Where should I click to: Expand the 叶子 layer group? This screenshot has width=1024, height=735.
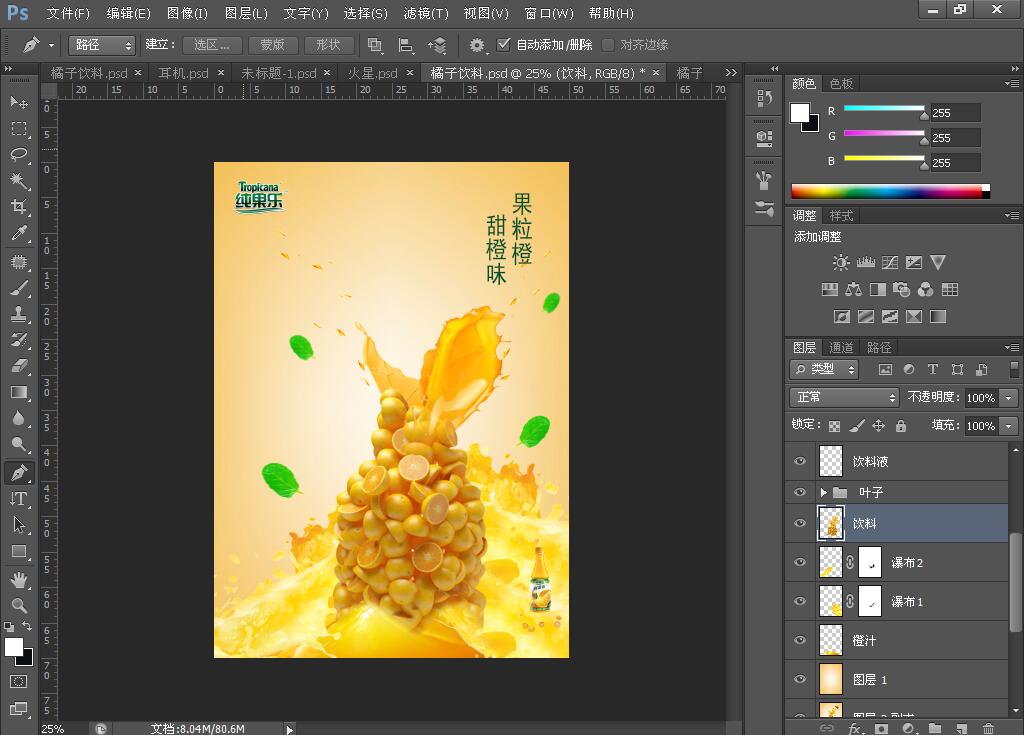823,493
